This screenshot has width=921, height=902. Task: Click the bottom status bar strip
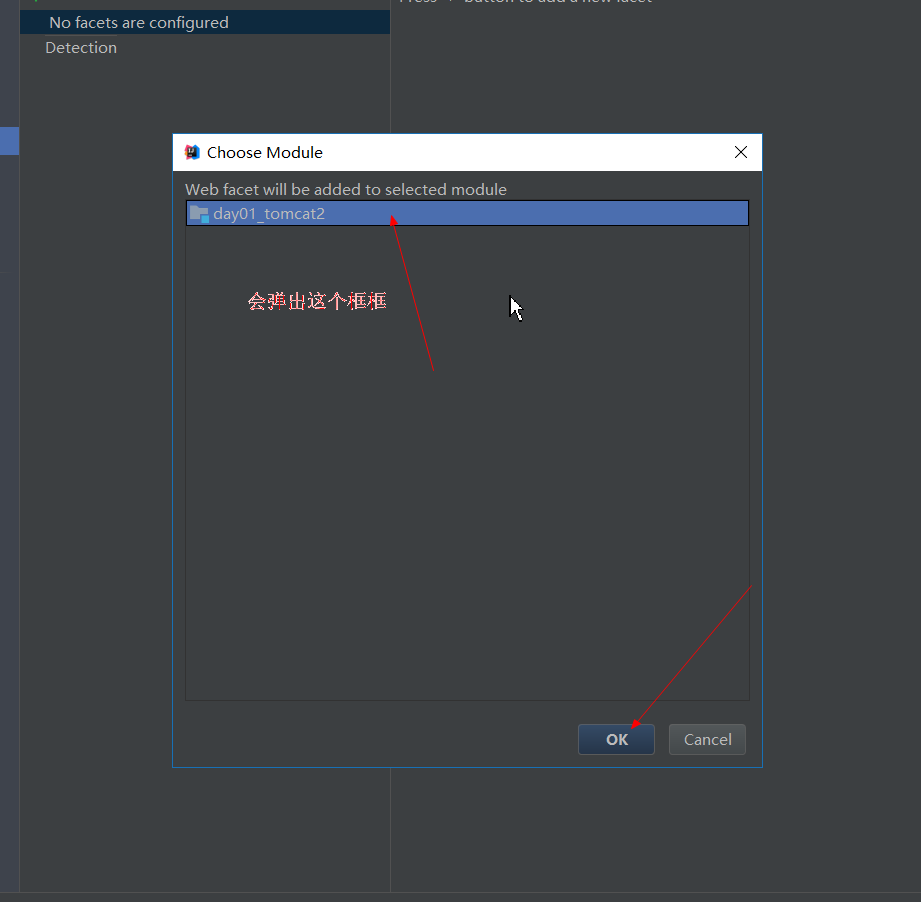point(460,897)
